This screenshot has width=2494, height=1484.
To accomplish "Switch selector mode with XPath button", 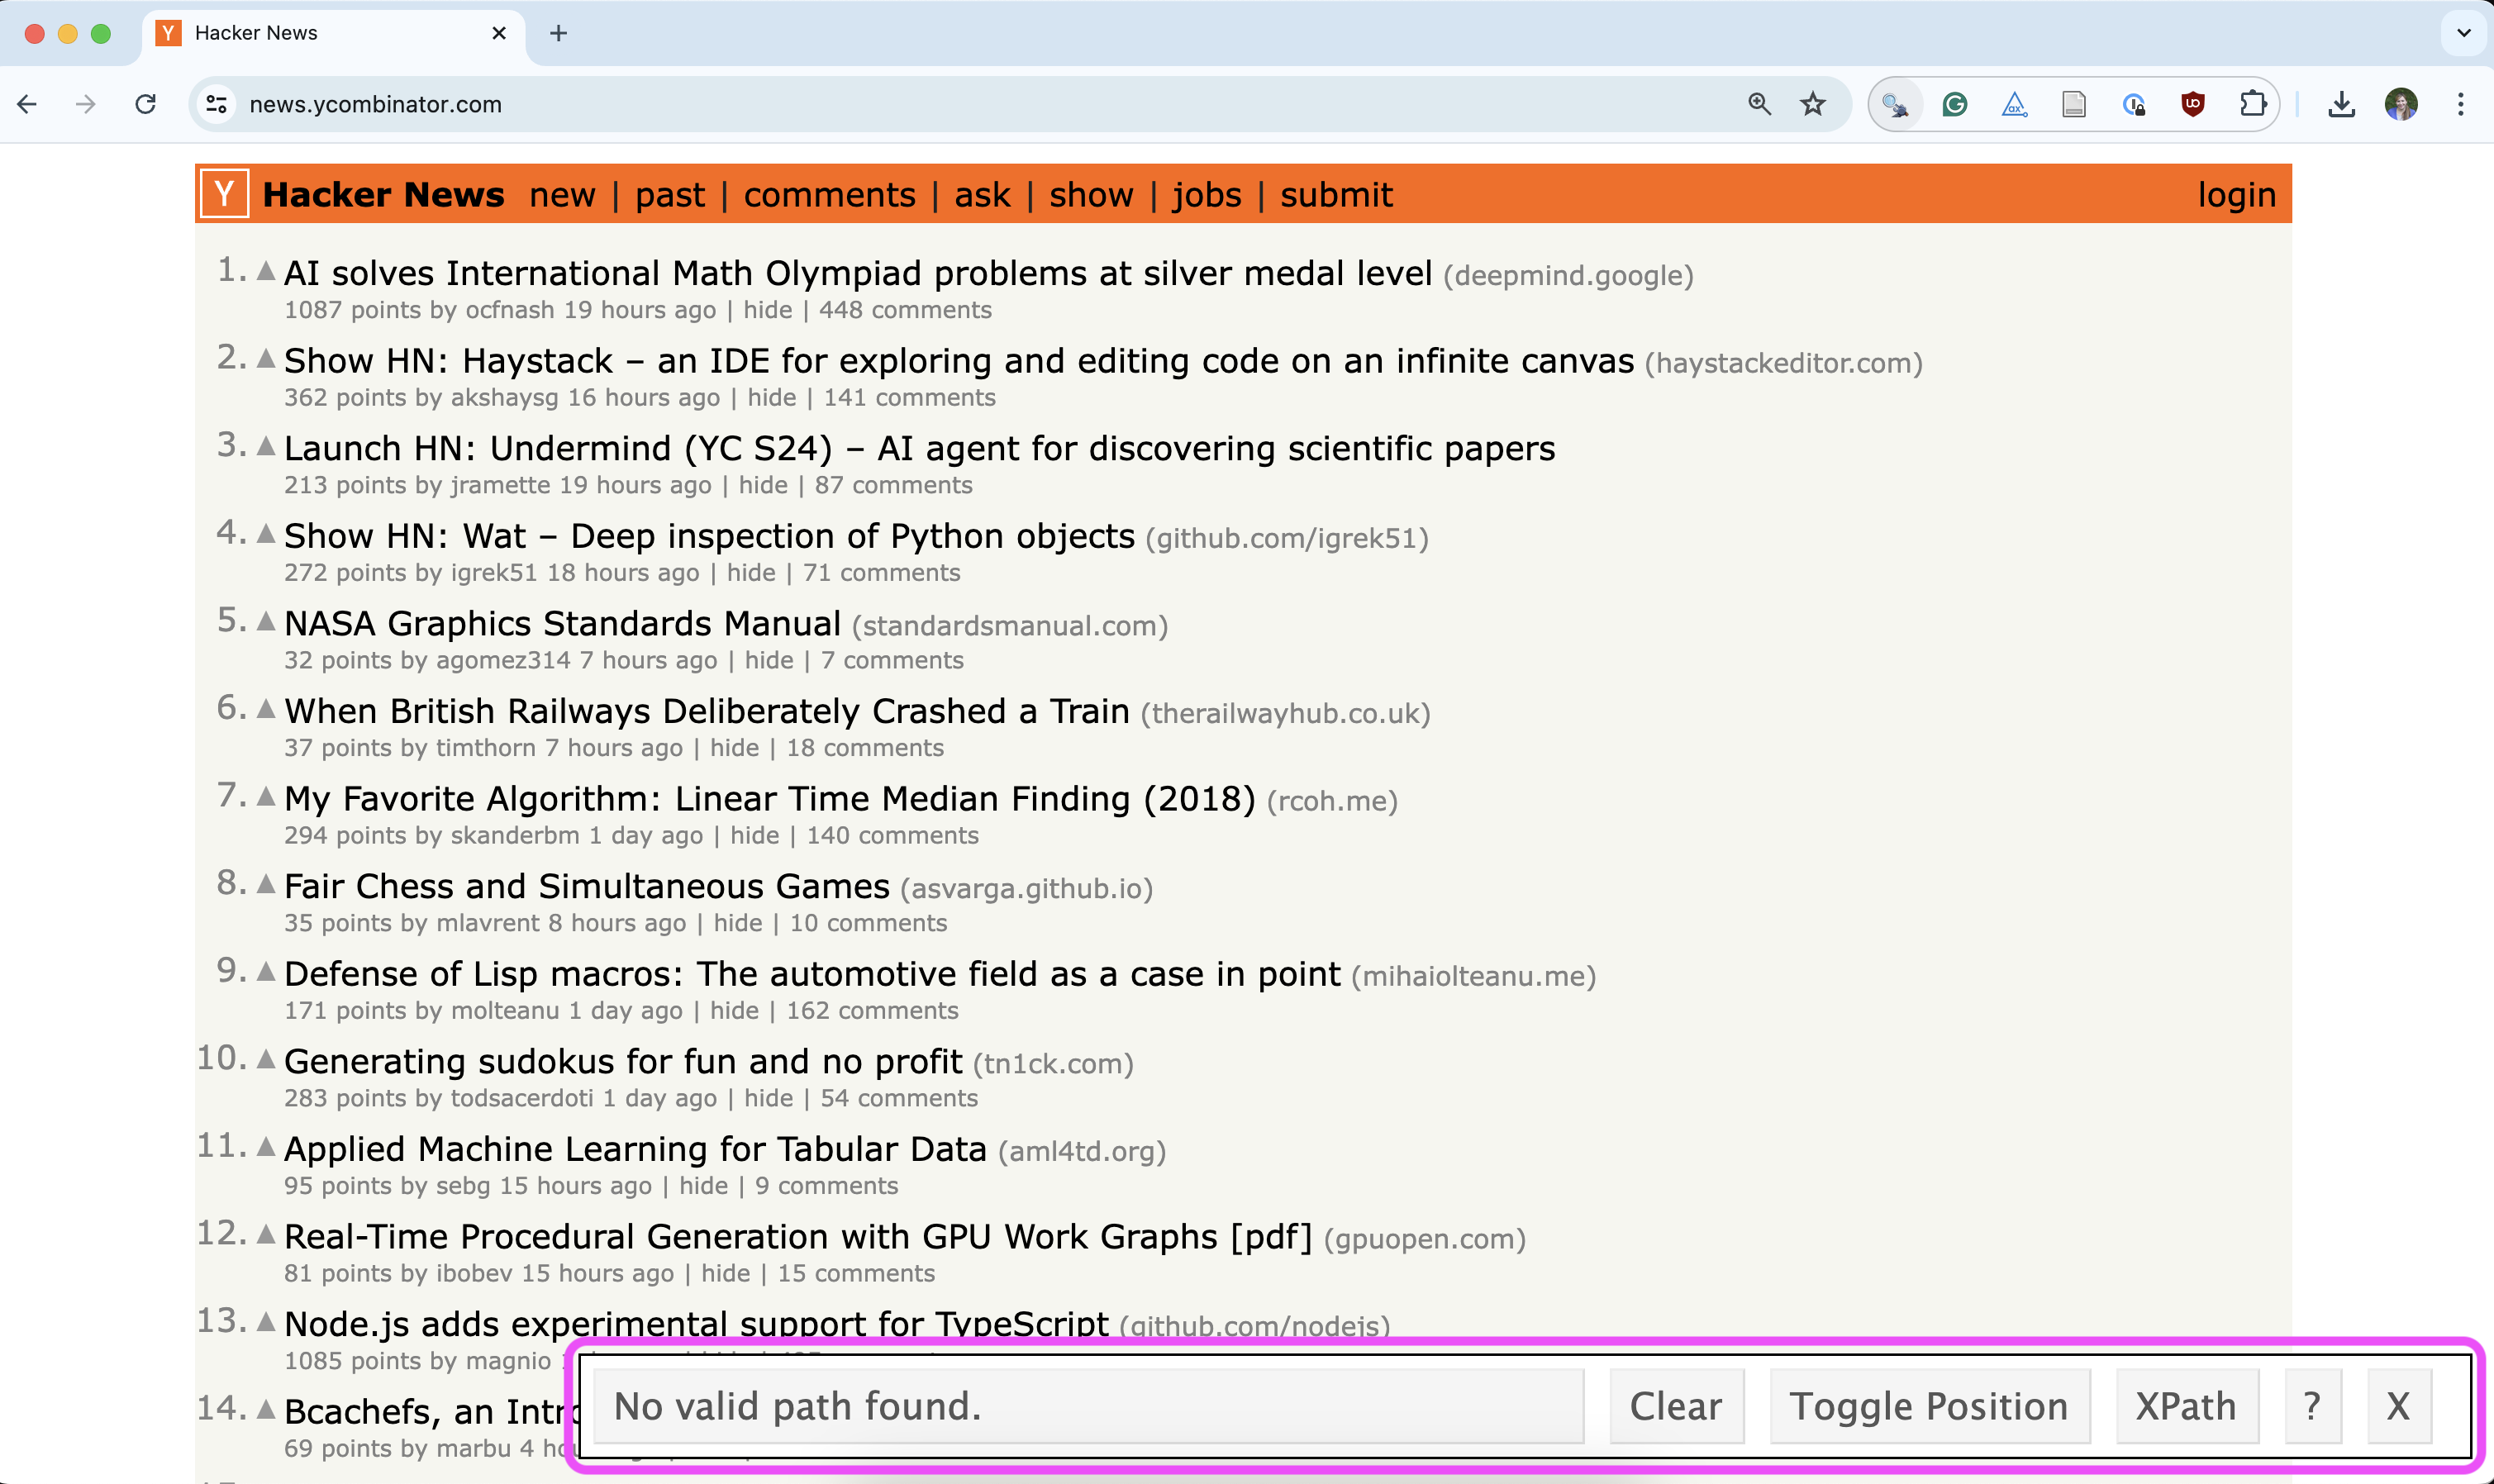I will click(2186, 1406).
